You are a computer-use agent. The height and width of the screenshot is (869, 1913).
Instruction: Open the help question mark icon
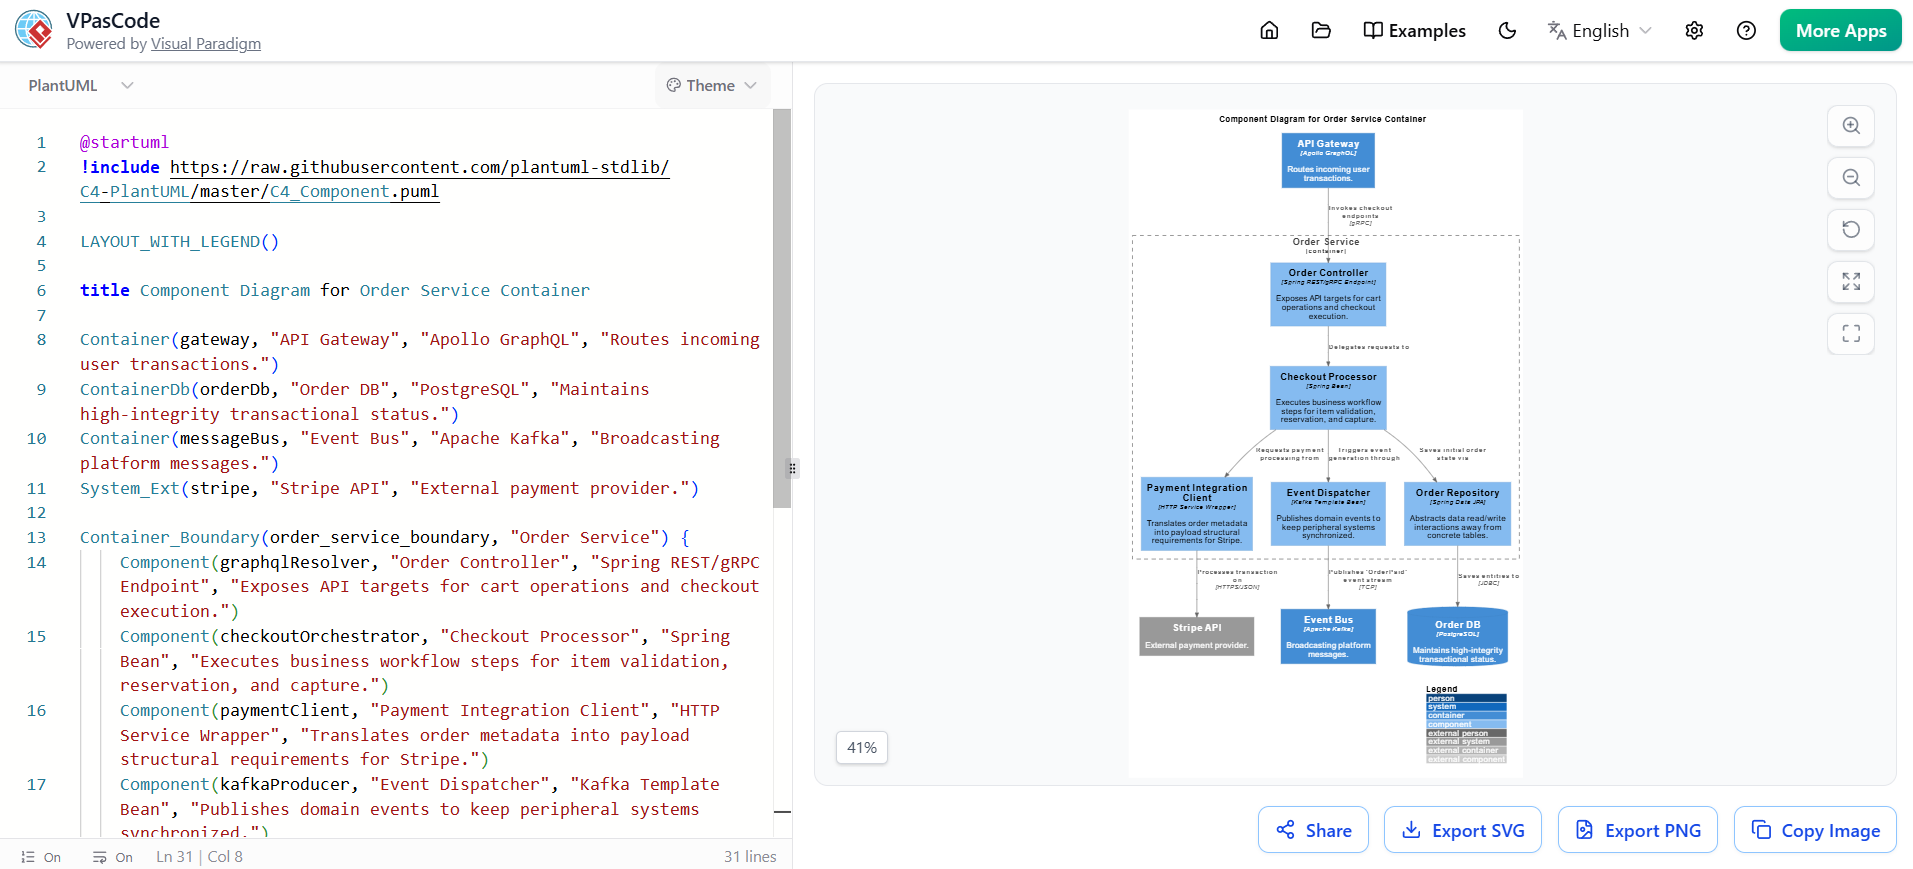point(1746,30)
